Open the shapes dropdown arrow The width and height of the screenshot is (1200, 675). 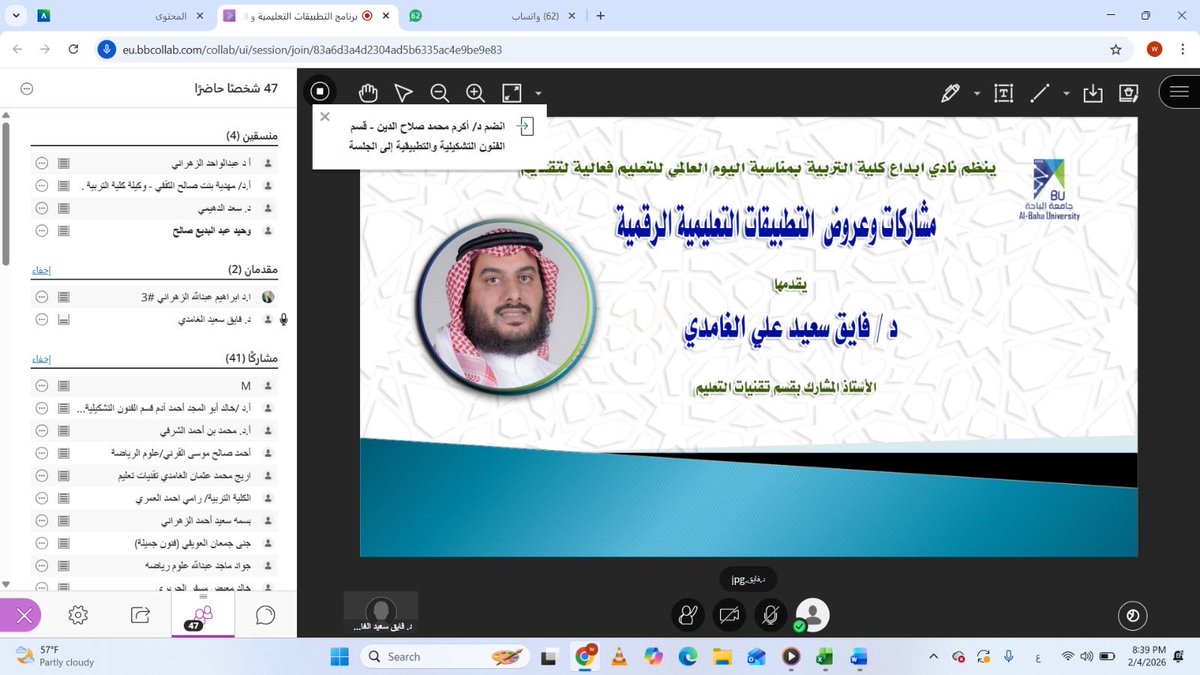point(1066,93)
